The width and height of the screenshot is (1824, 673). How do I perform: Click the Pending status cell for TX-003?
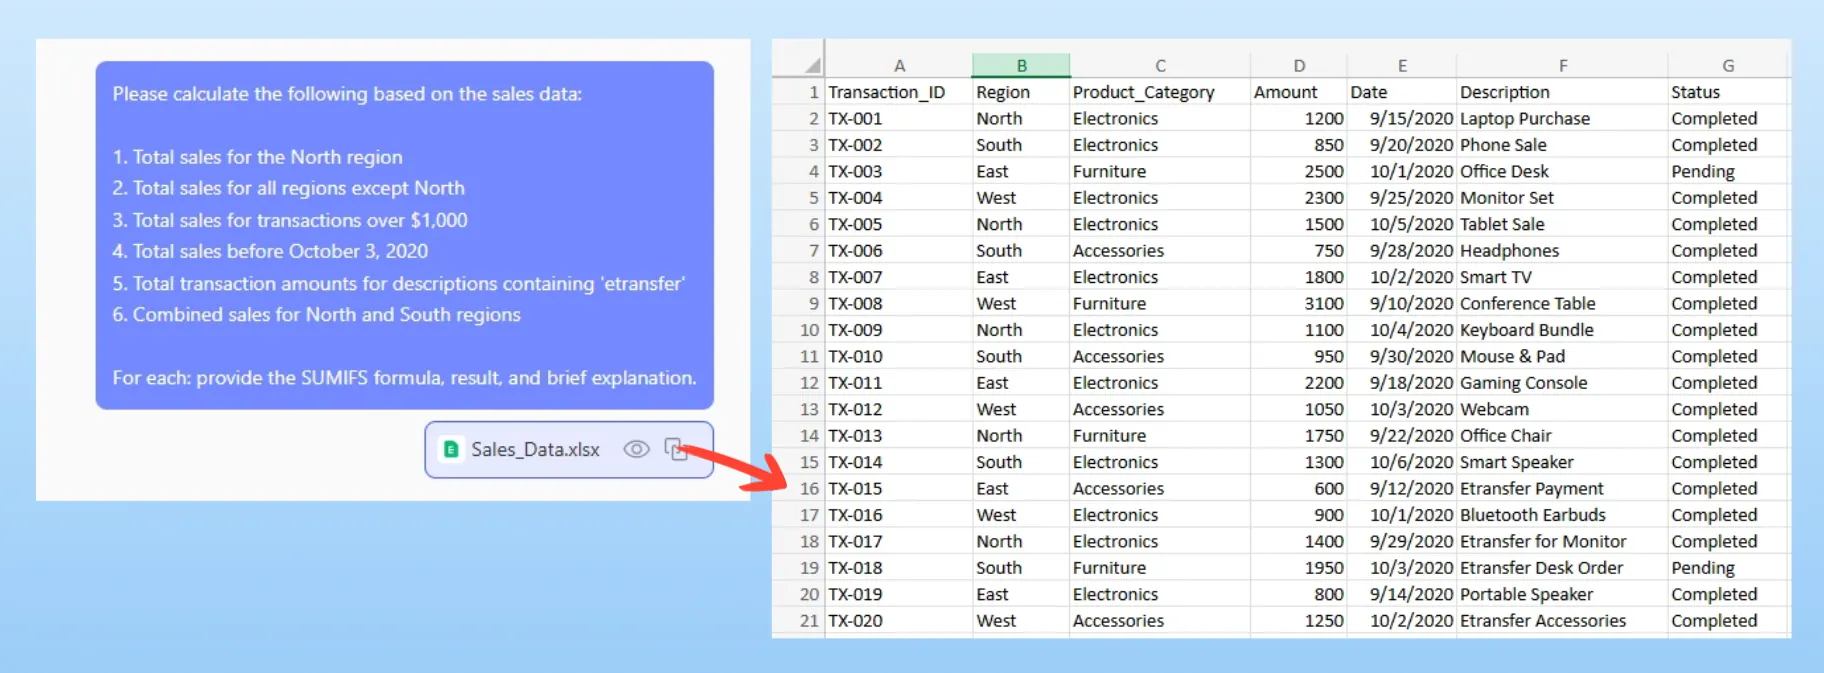[x=1702, y=172]
